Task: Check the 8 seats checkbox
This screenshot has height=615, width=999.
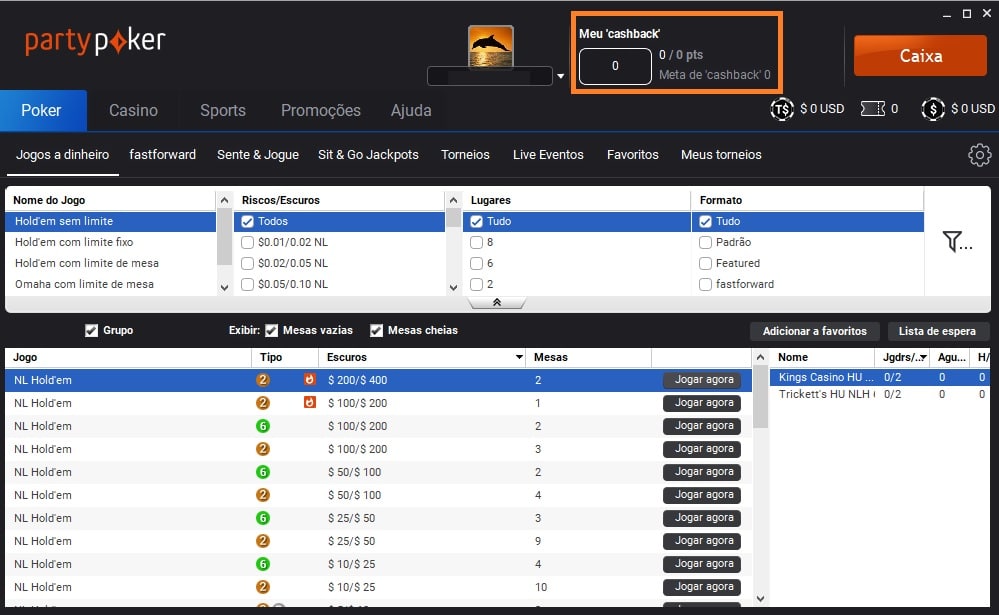Action: (476, 243)
